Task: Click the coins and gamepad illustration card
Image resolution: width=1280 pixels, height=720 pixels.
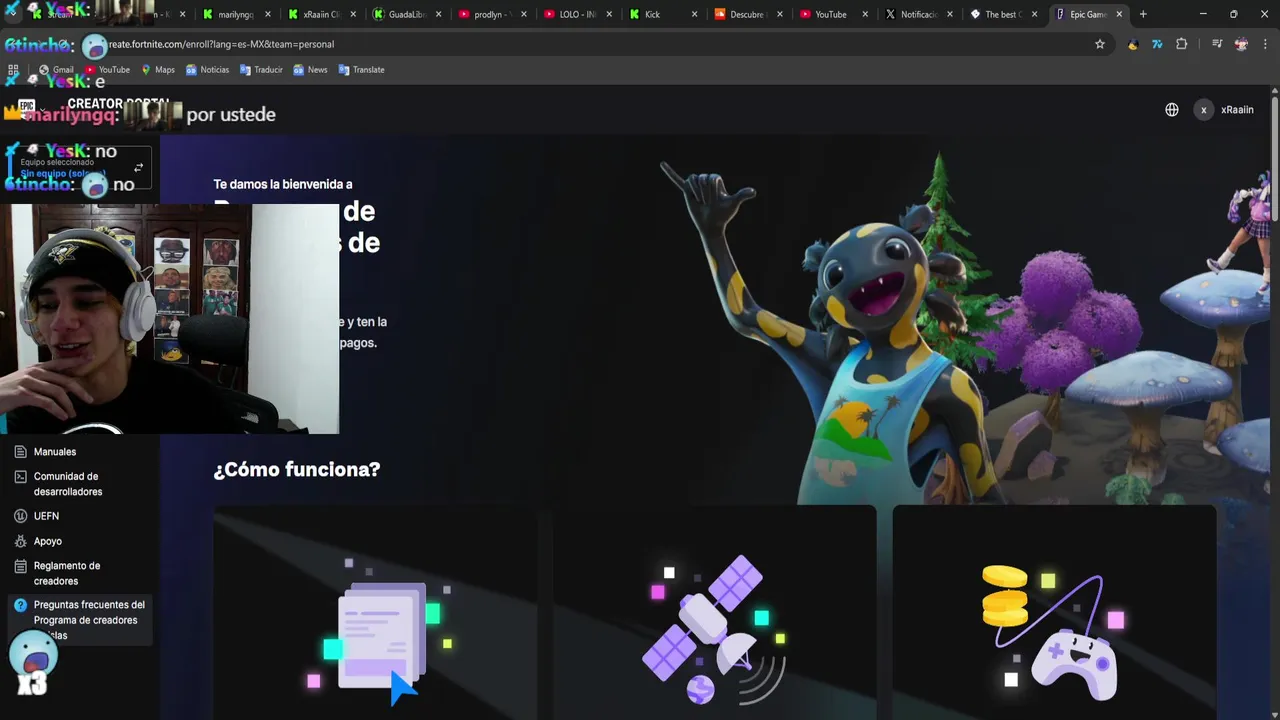Action: tap(1054, 612)
